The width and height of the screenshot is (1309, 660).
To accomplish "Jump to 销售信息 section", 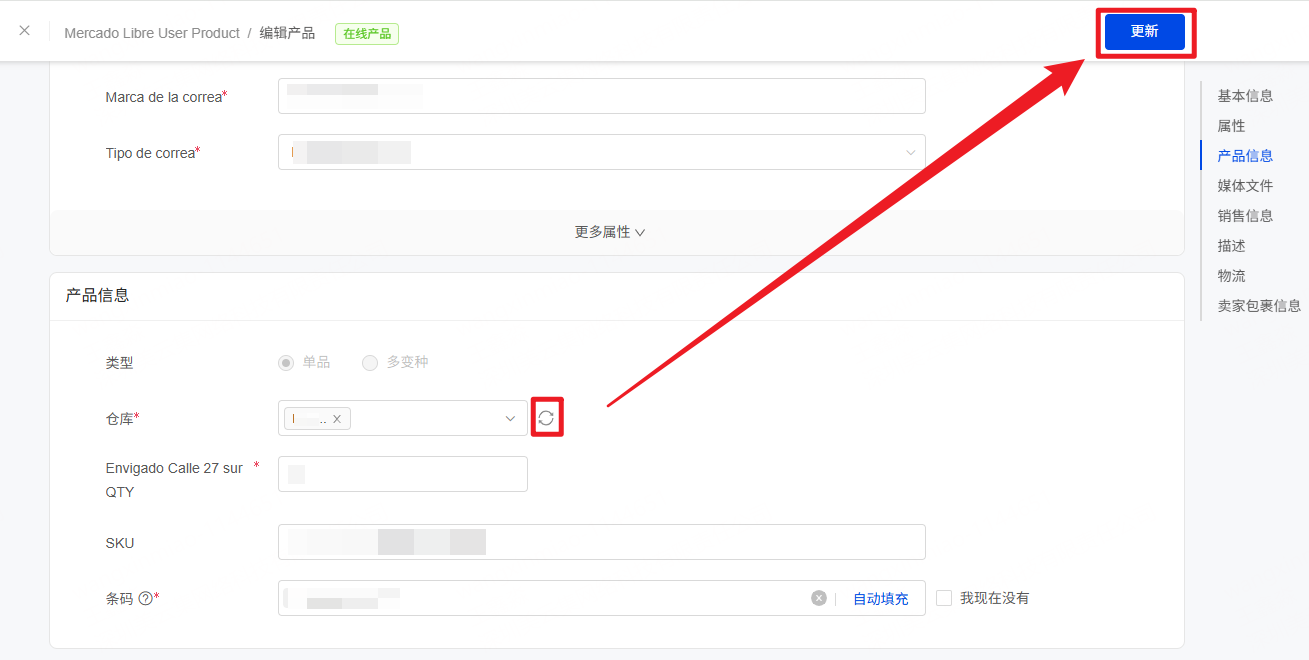I will [1245, 216].
